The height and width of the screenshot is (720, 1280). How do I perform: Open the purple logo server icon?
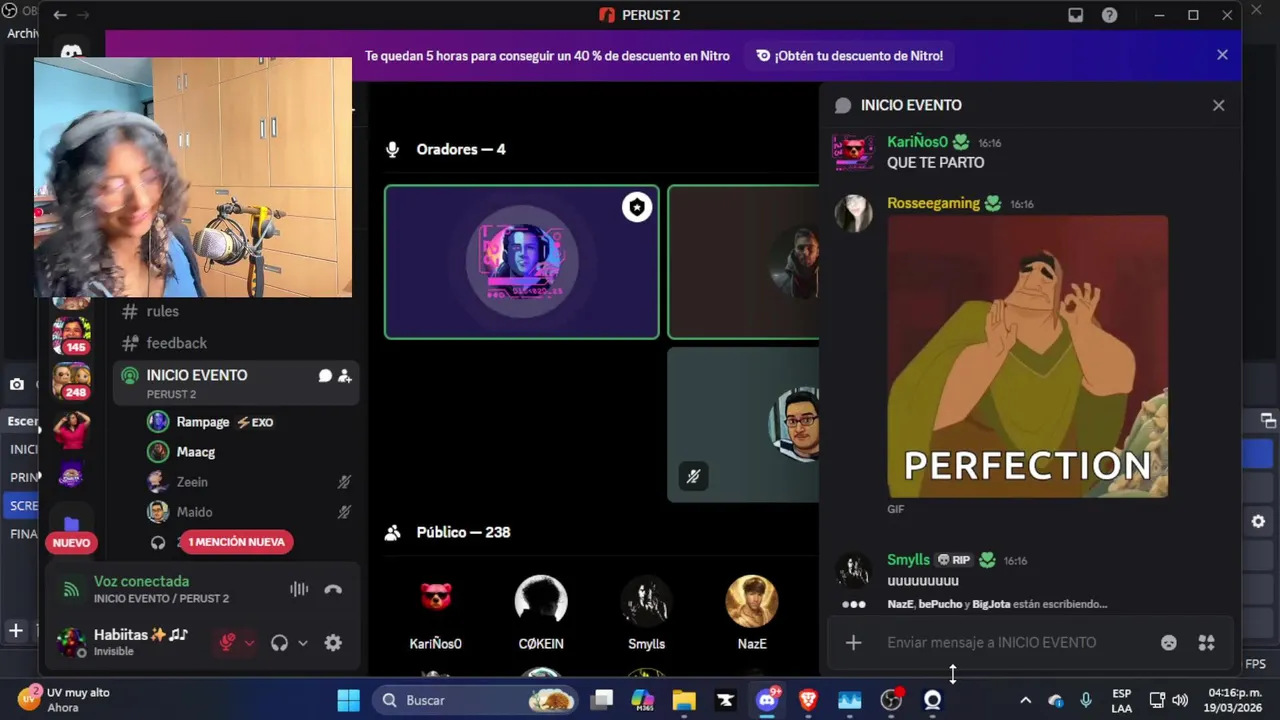pyautogui.click(x=71, y=475)
